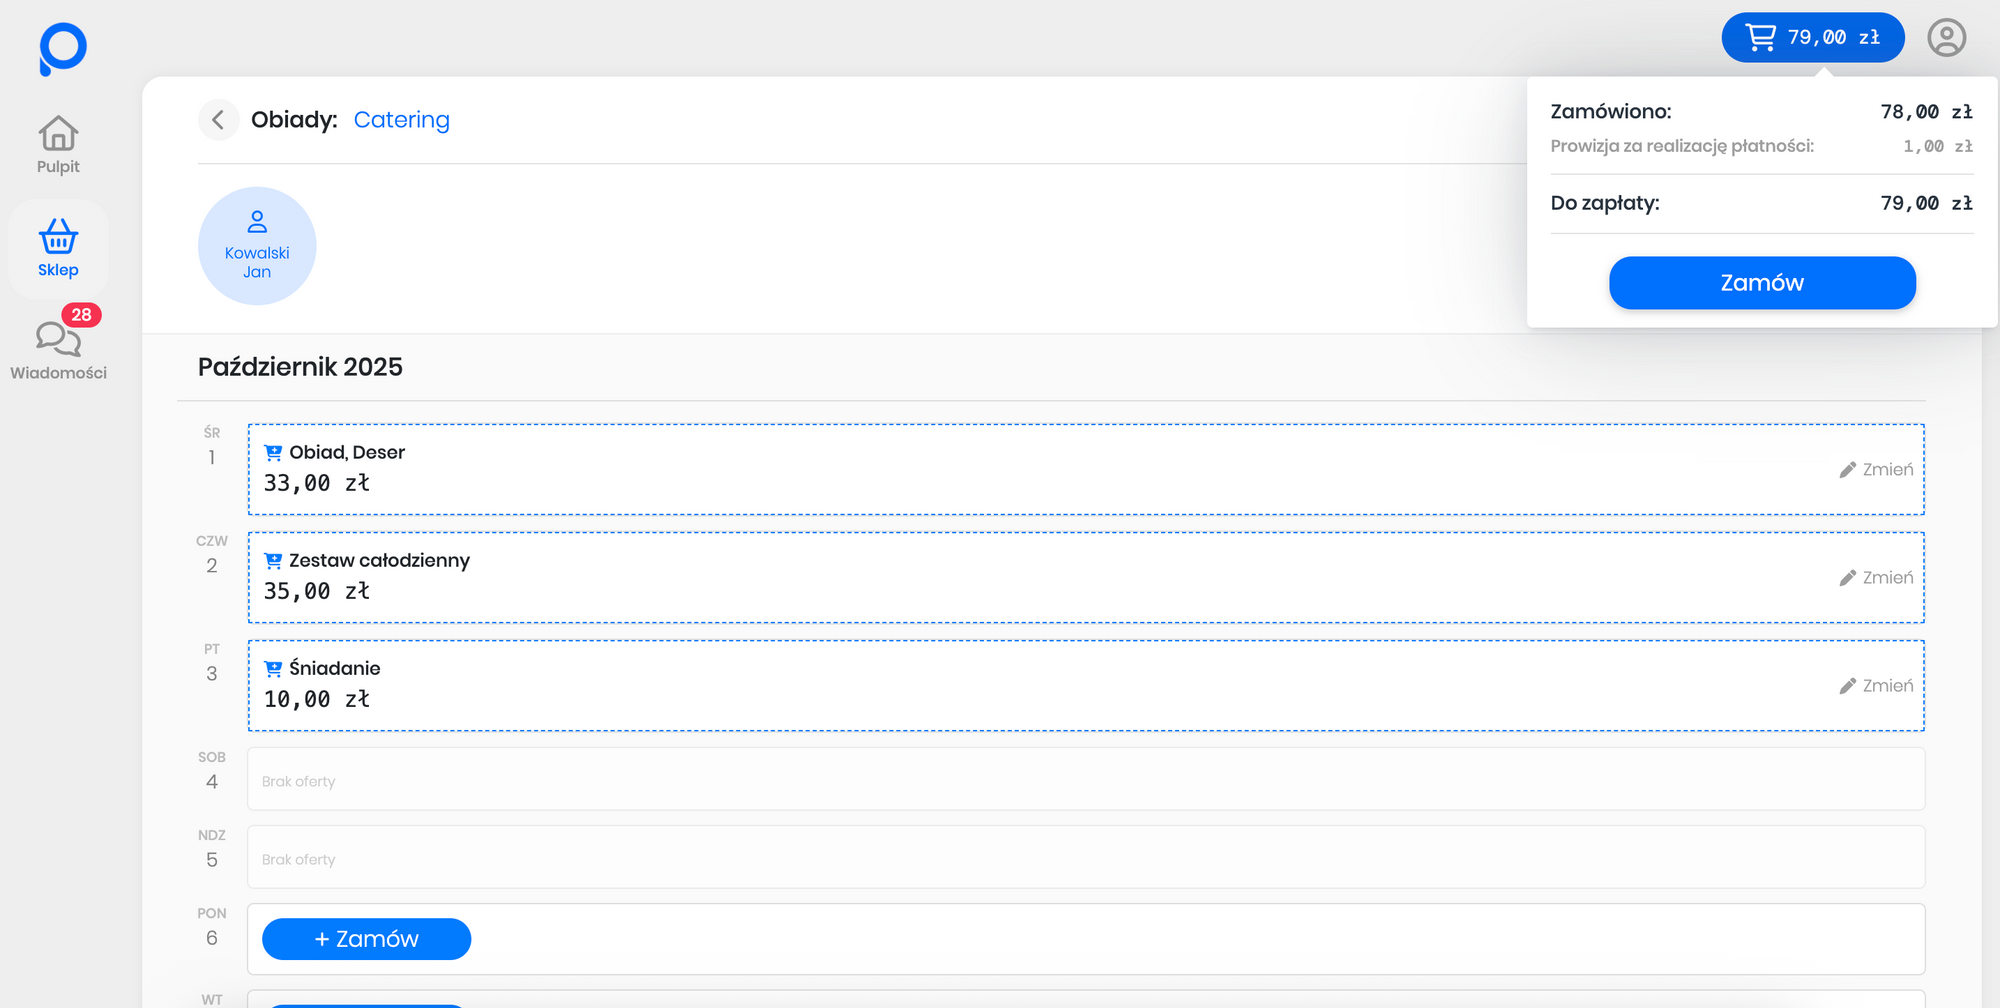The height and width of the screenshot is (1008, 2000).
Task: Edit the Zestaw całodzienny order via Zmień
Action: click(1876, 578)
